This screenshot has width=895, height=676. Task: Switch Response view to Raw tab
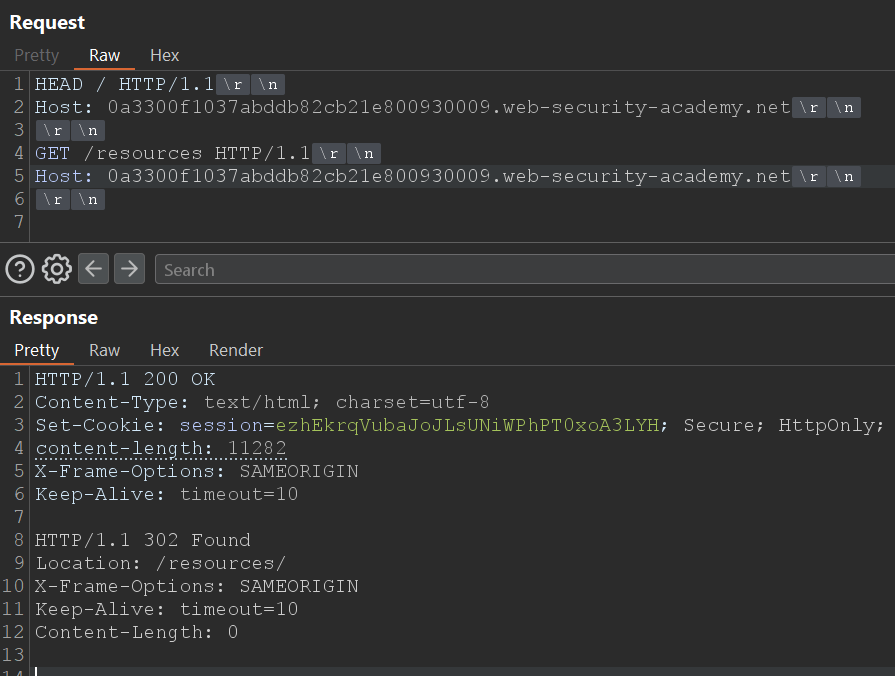[x=104, y=350]
